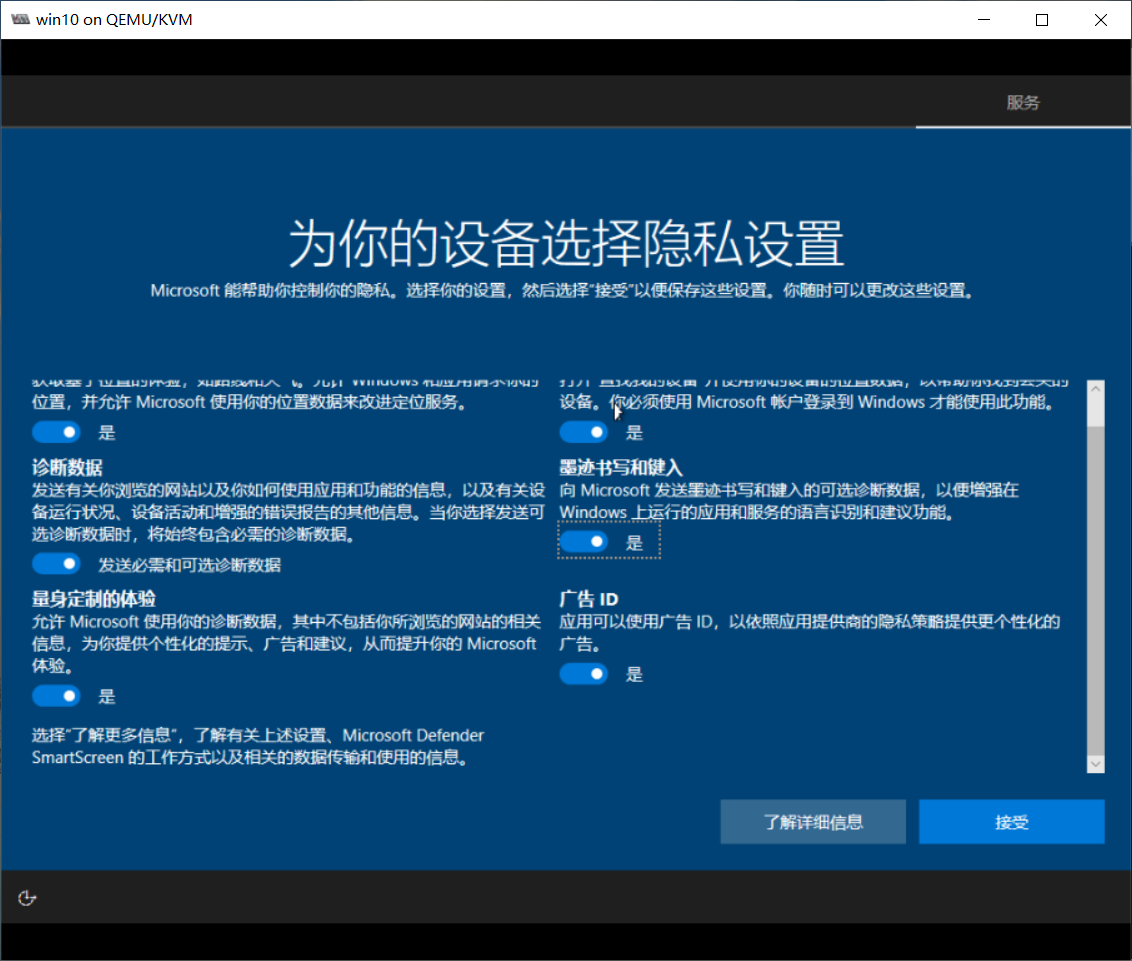Click the 发送必需和可选诊断数据 label
The image size is (1132, 961).
[189, 565]
